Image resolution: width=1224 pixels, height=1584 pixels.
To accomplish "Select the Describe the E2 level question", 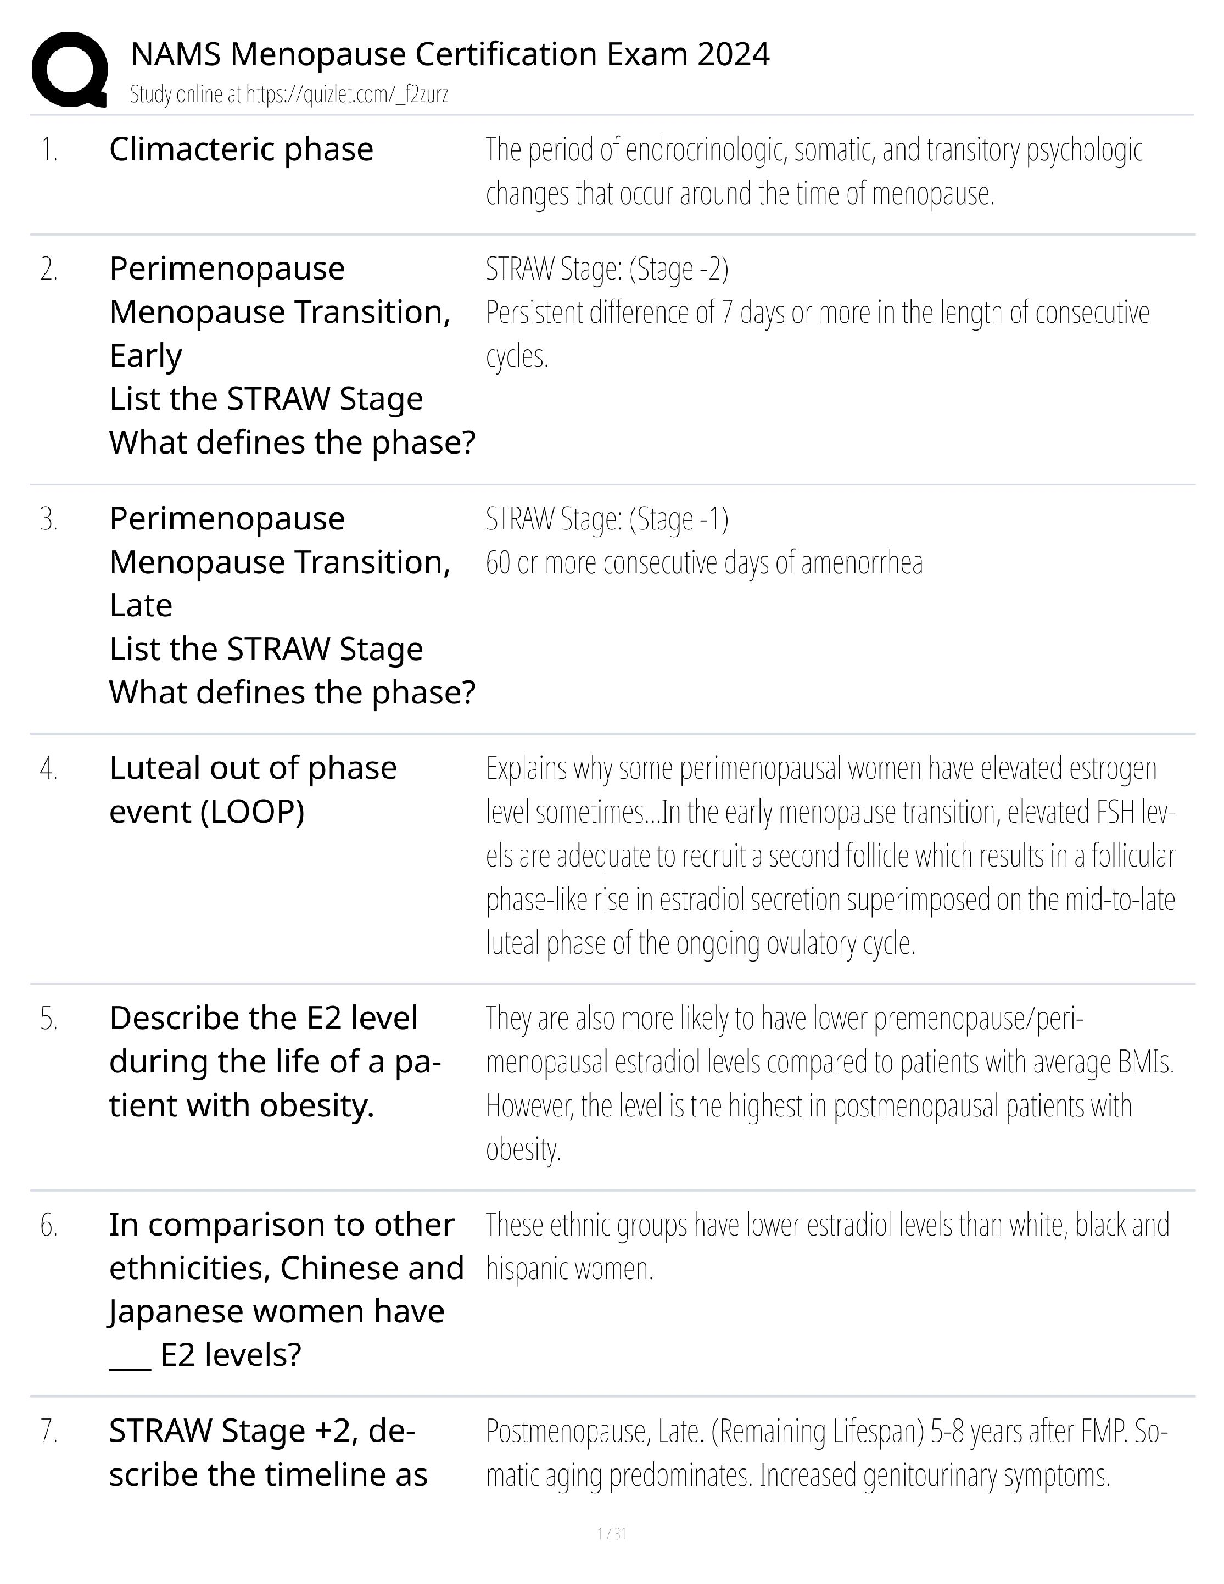I will pos(275,1061).
